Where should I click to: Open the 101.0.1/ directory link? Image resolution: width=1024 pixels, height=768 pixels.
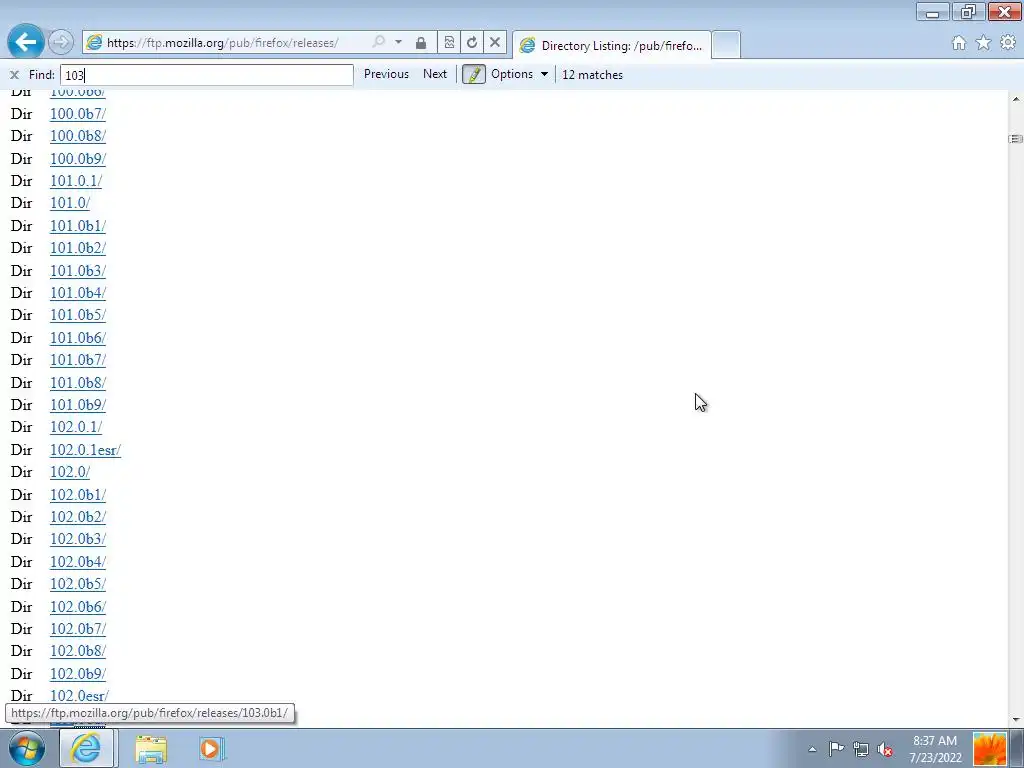pyautogui.click(x=76, y=181)
